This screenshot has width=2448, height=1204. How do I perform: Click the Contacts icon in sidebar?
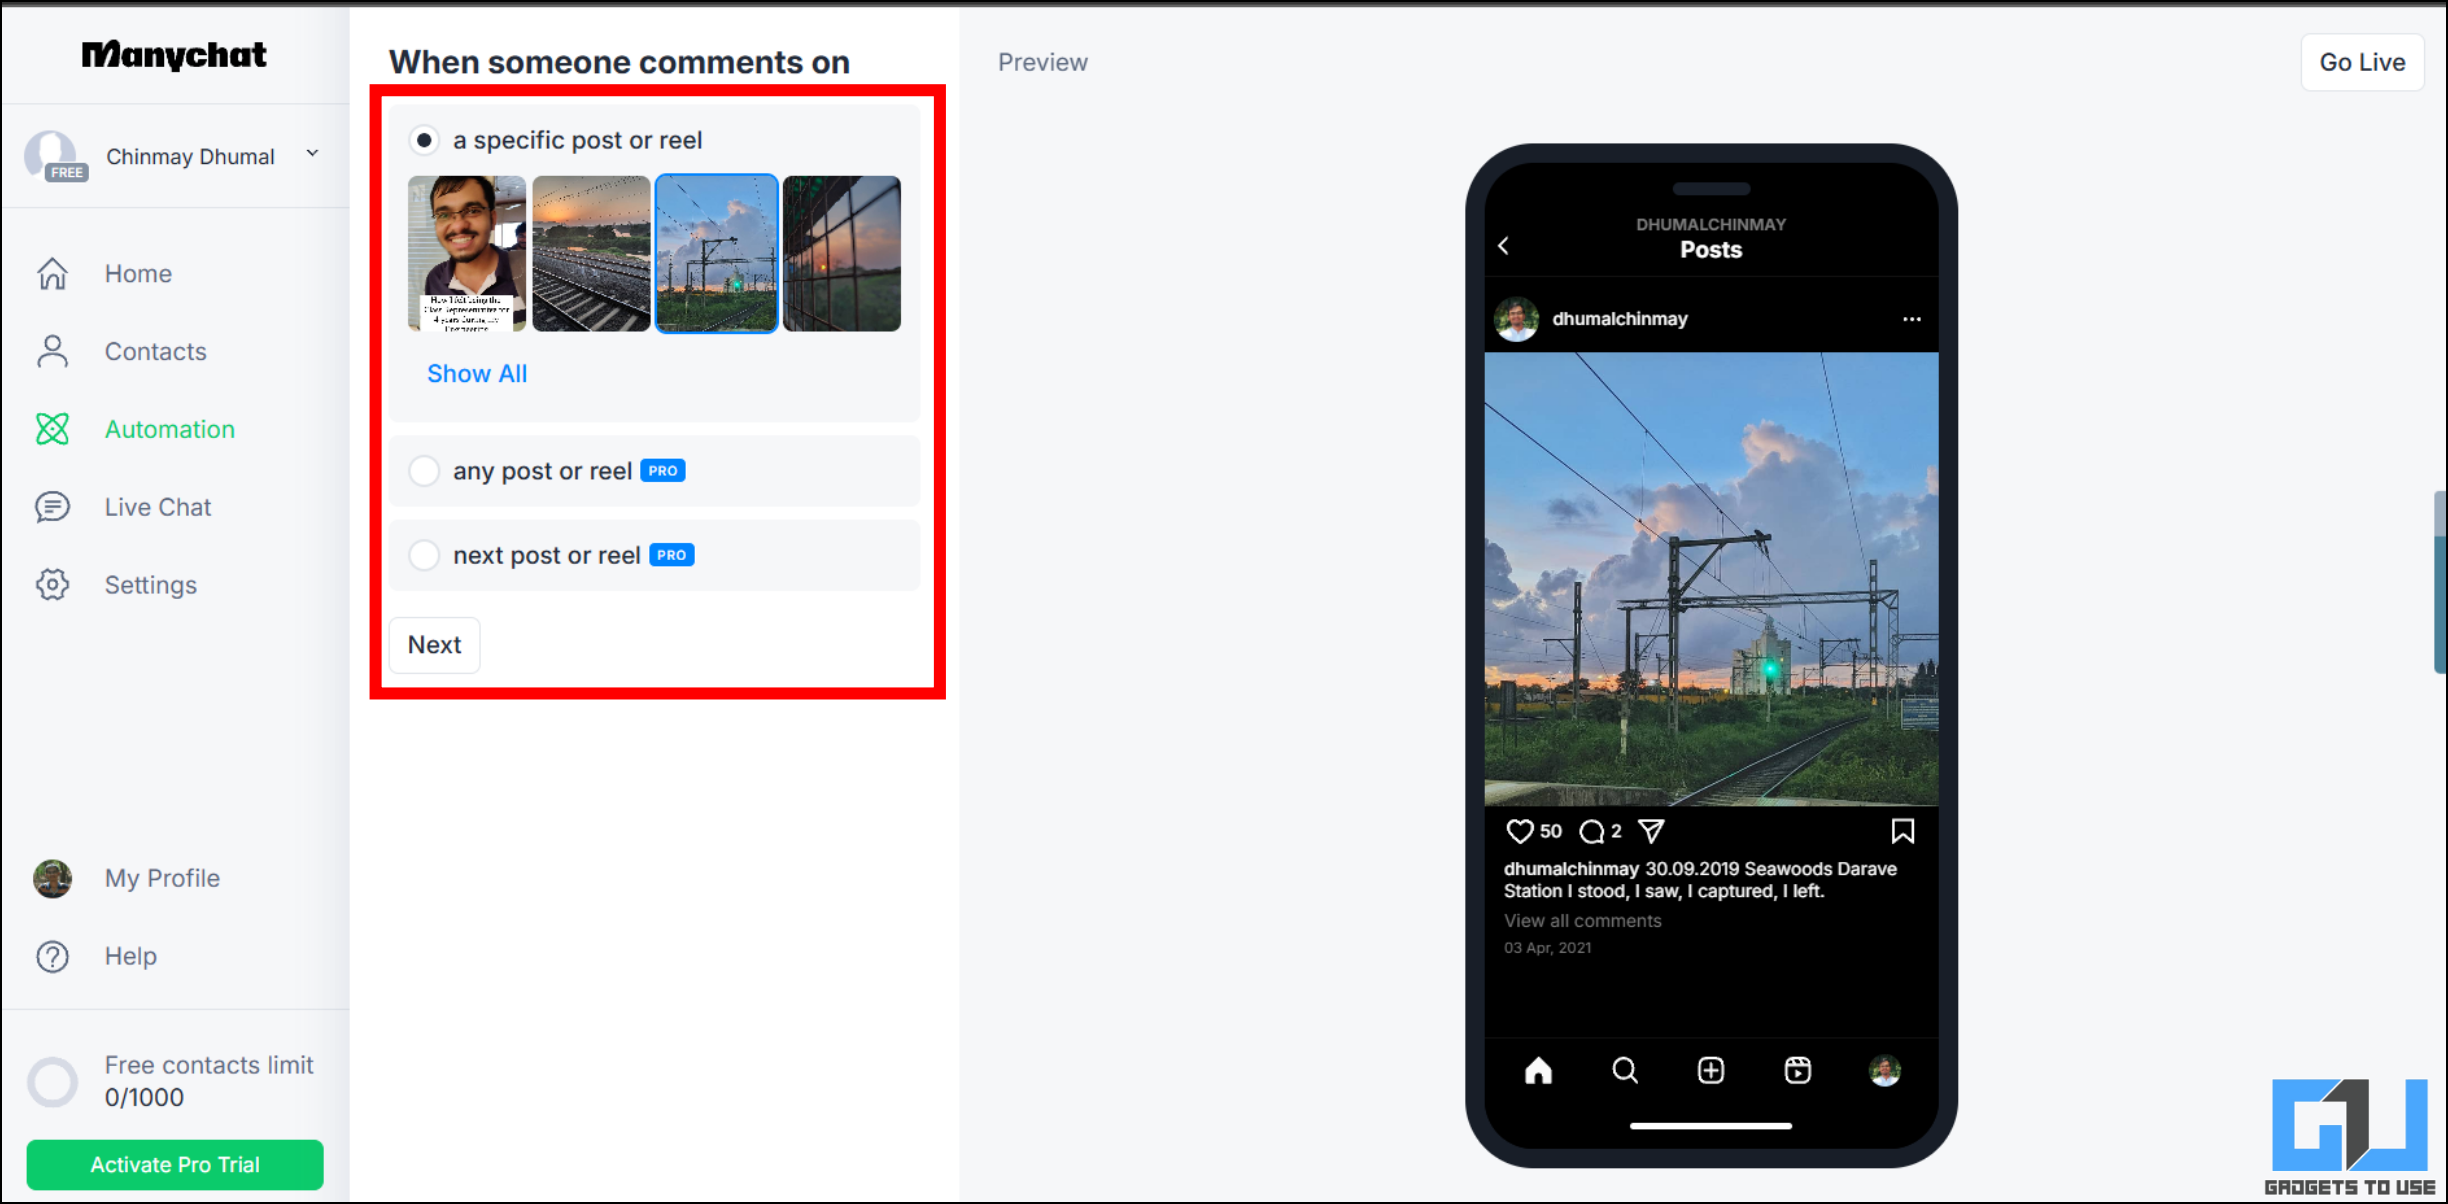tap(55, 350)
